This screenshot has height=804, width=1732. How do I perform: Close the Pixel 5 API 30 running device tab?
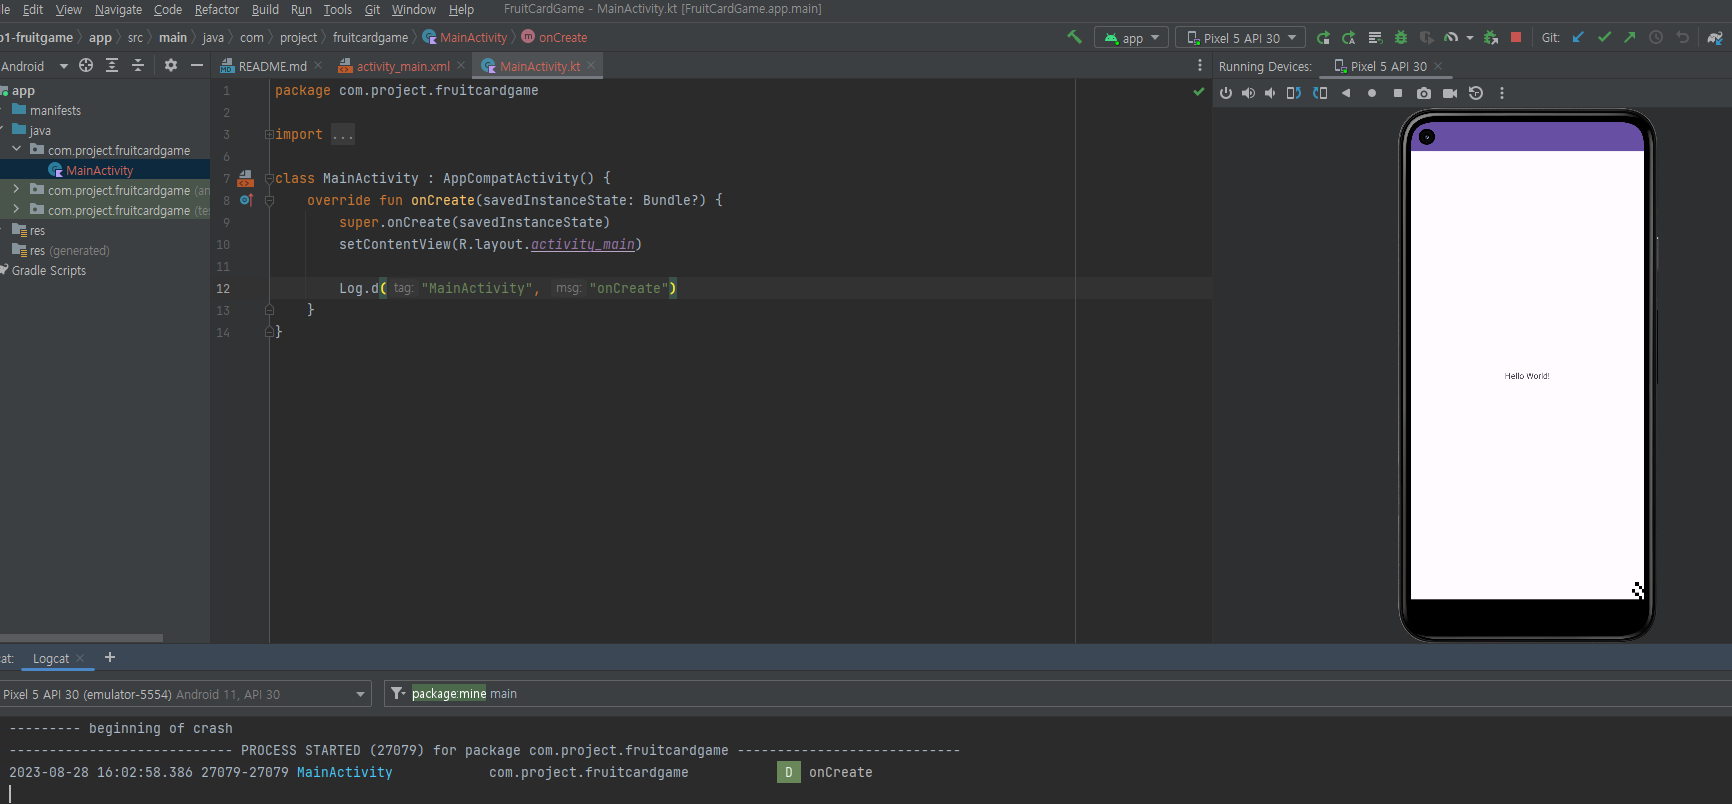[x=1438, y=66]
